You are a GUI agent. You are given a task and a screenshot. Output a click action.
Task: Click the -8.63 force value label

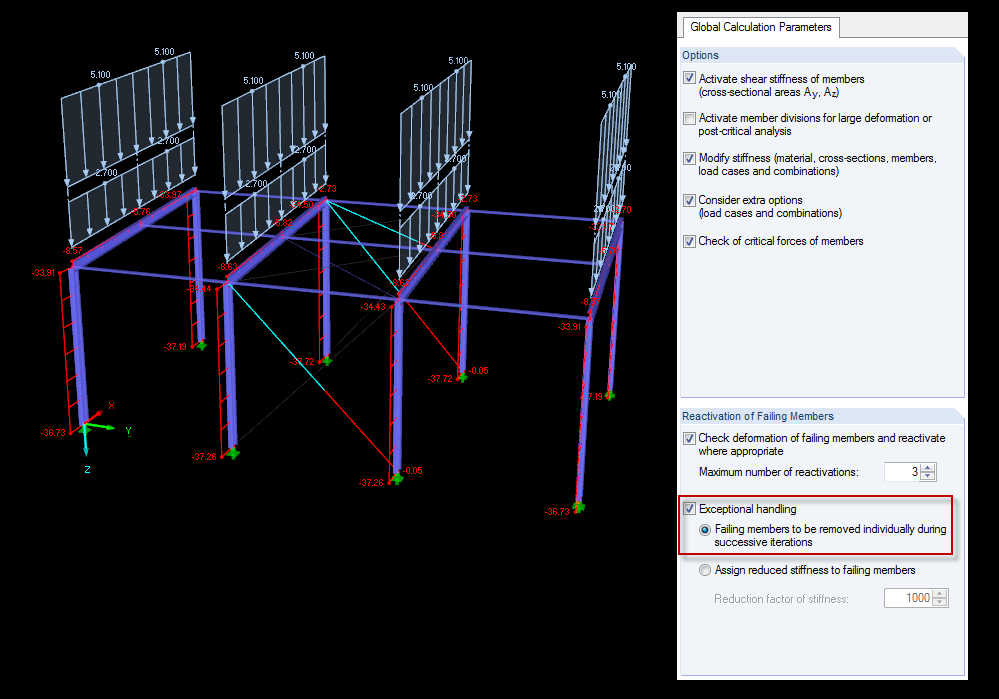click(227, 266)
